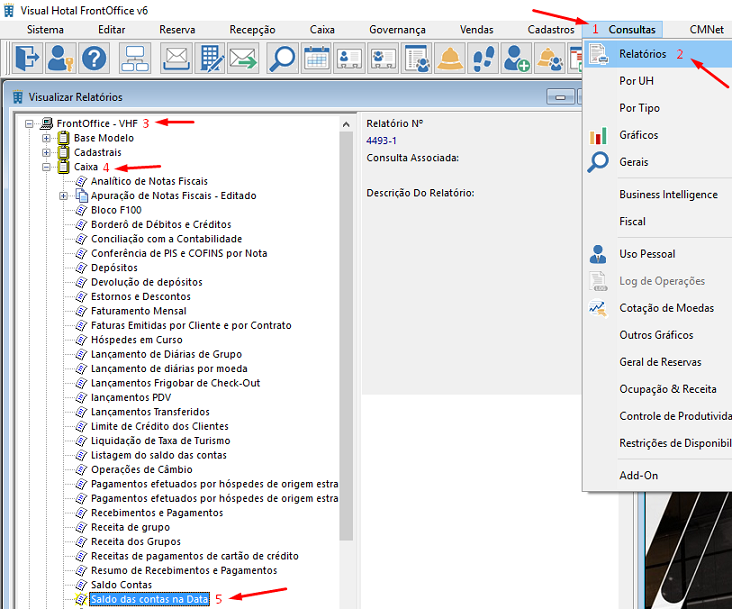Click the add user plus icon

point(517,58)
